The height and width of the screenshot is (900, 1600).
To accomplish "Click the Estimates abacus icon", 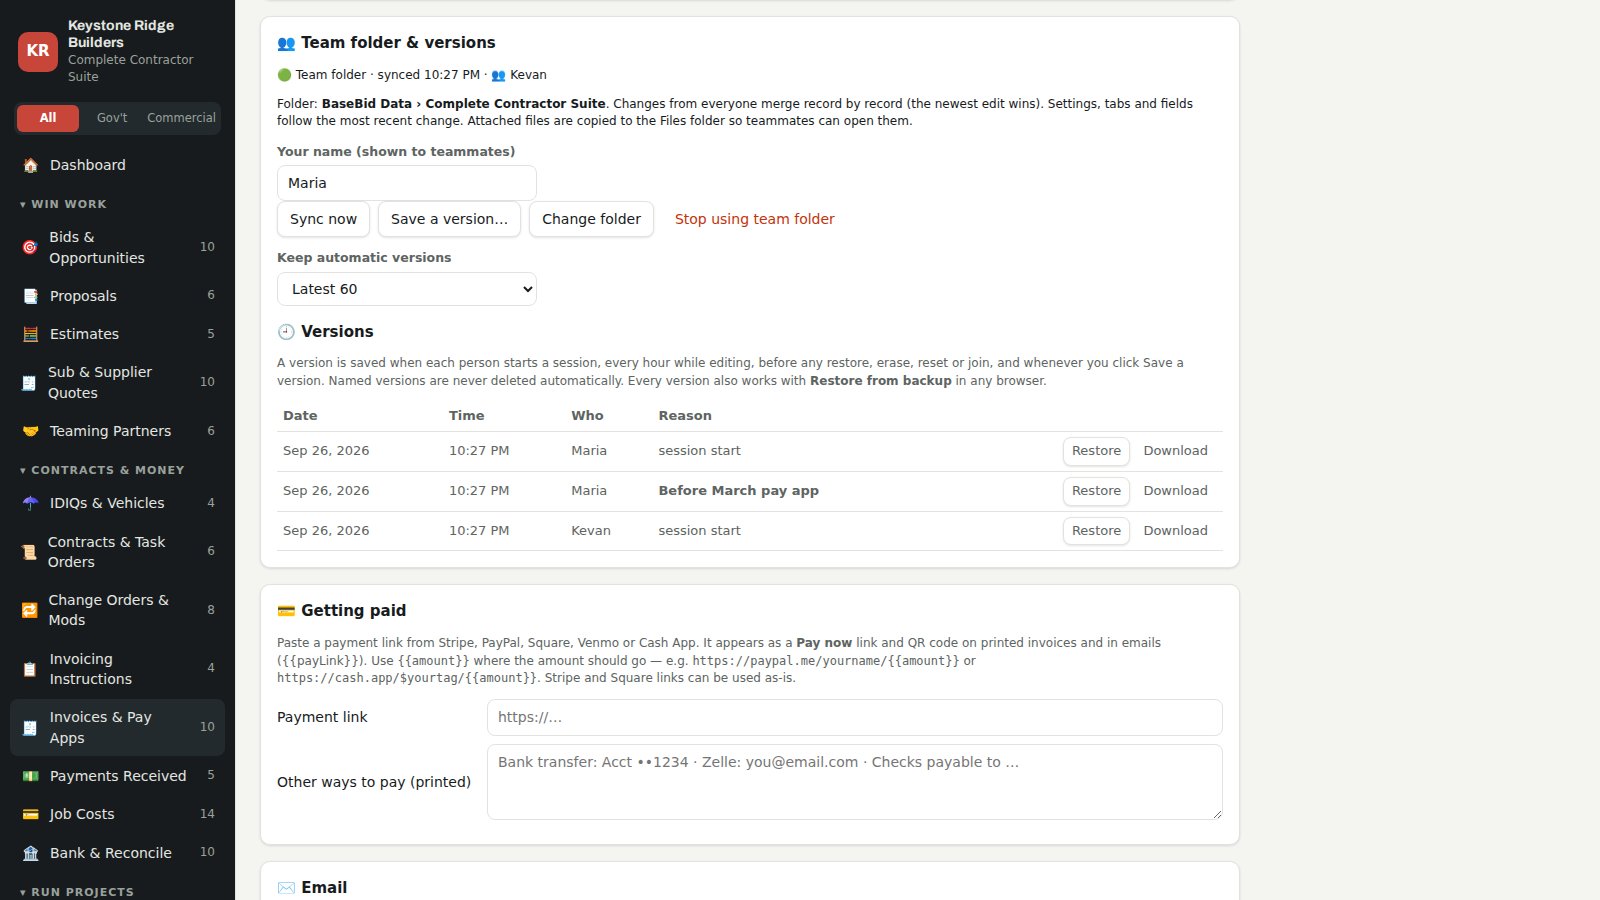I will coord(30,334).
